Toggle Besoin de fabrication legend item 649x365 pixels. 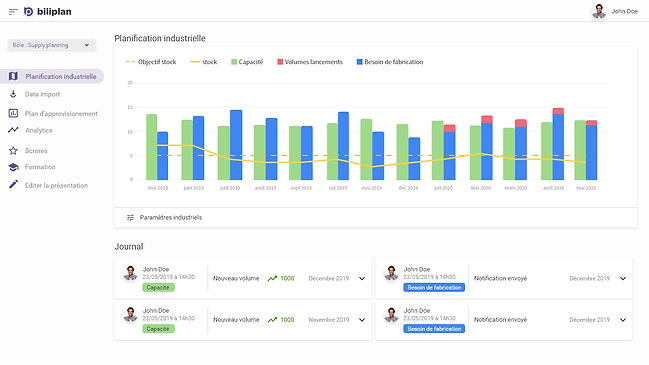[390, 62]
